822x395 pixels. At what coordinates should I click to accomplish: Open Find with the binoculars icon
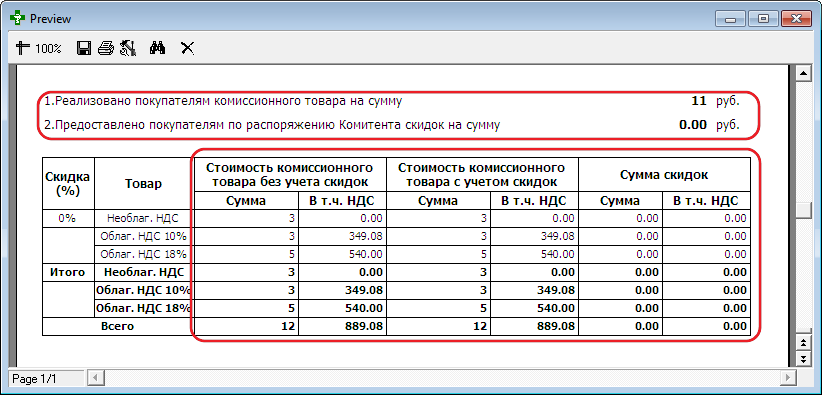157,49
